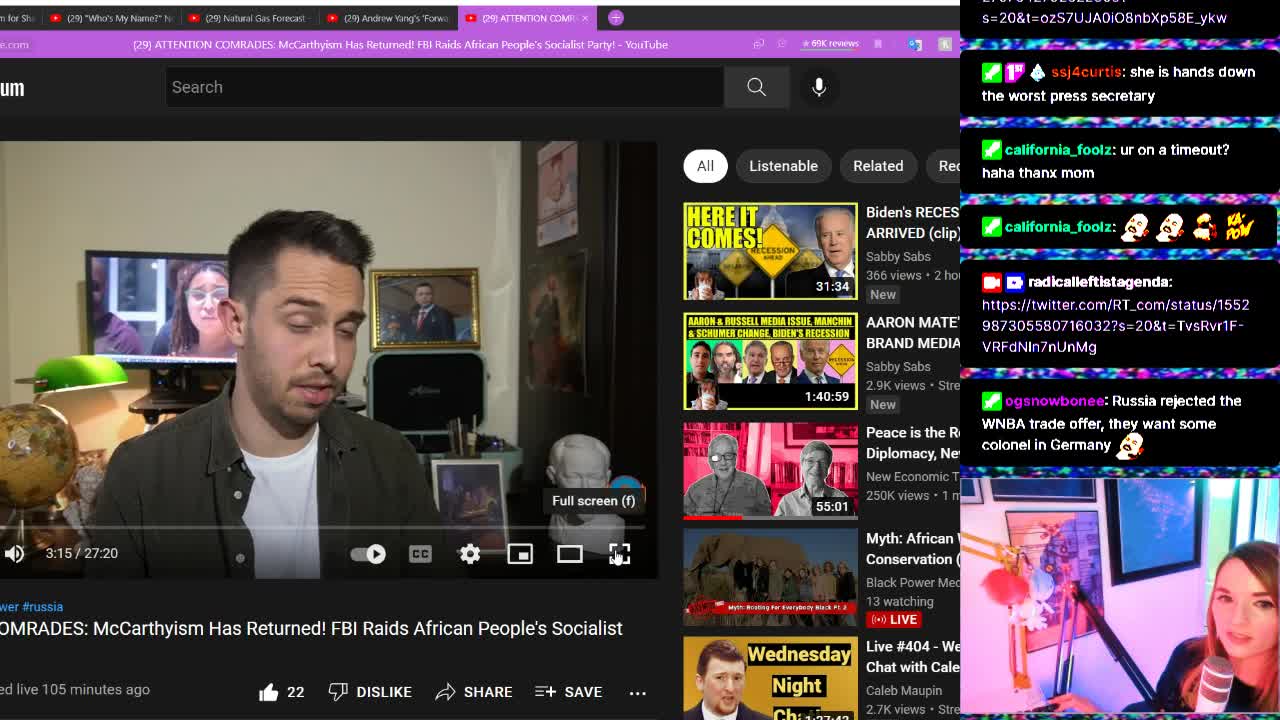This screenshot has height=720, width=1280.
Task: Open twitter RT_com link in chat
Action: 1115,326
